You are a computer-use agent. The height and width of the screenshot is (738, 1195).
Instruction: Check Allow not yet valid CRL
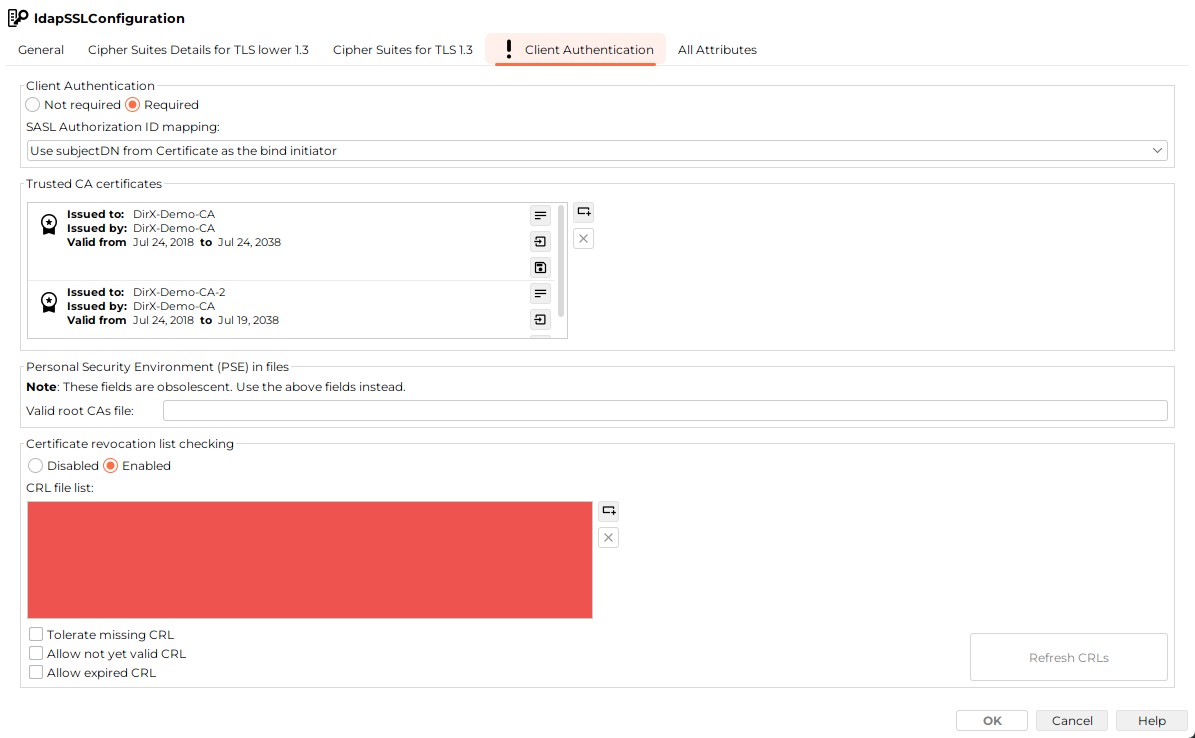point(36,653)
